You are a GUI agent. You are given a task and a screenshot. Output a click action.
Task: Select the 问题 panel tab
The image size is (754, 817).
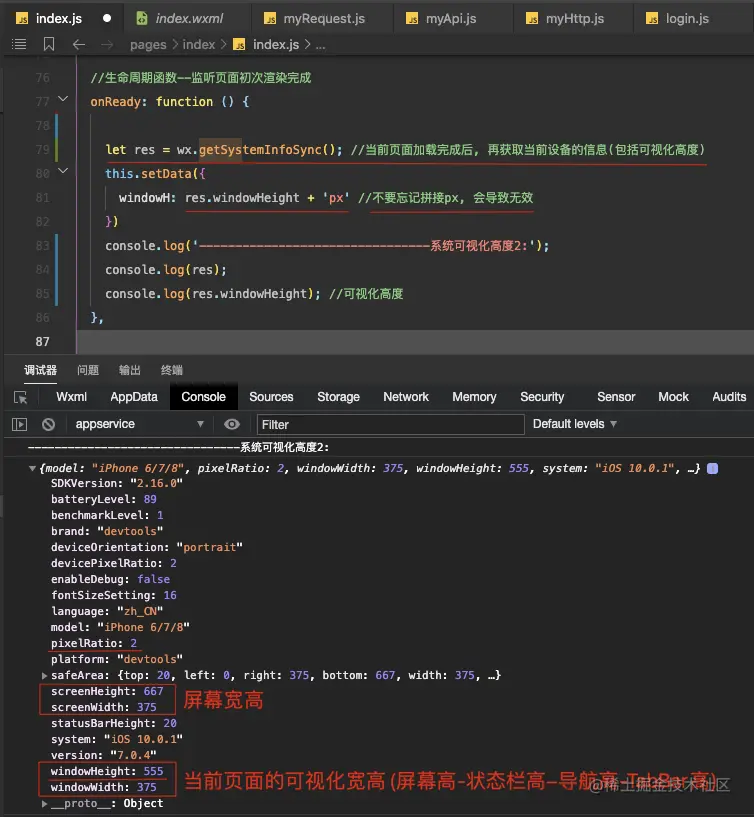(88, 370)
